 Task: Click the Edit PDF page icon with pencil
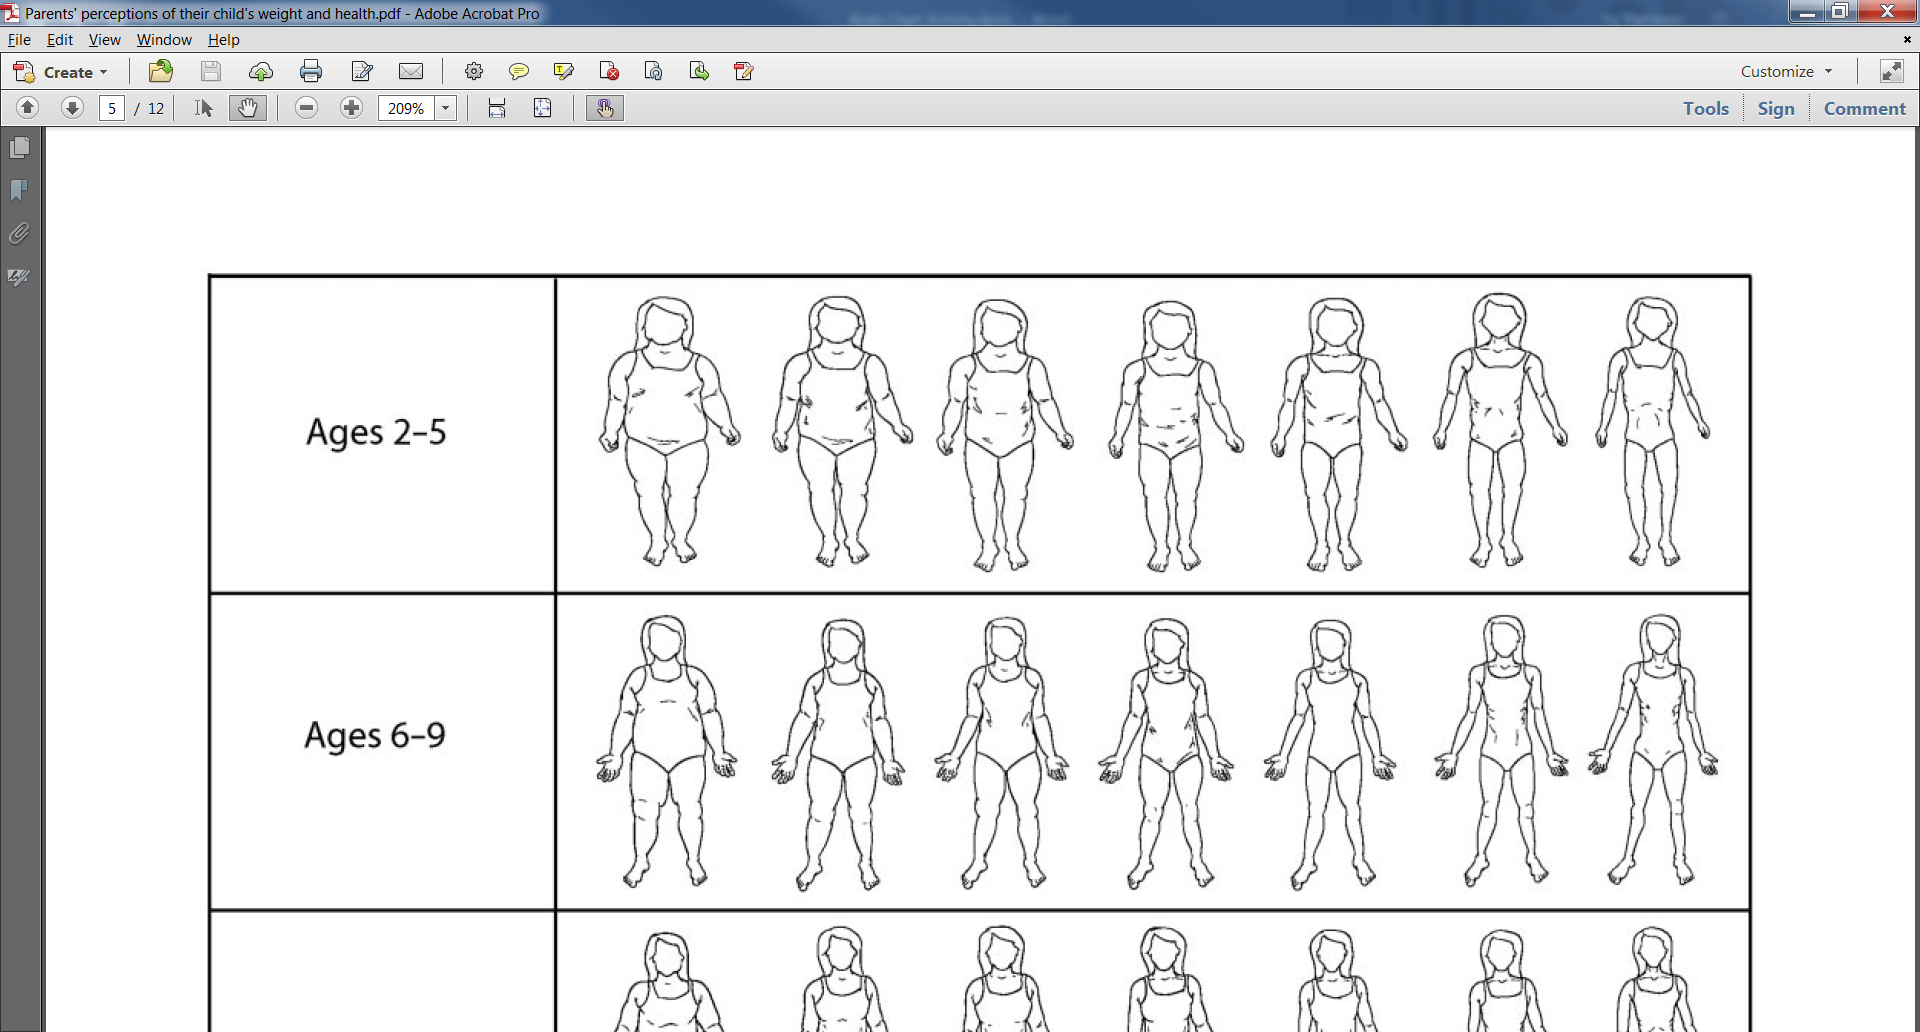pos(744,72)
